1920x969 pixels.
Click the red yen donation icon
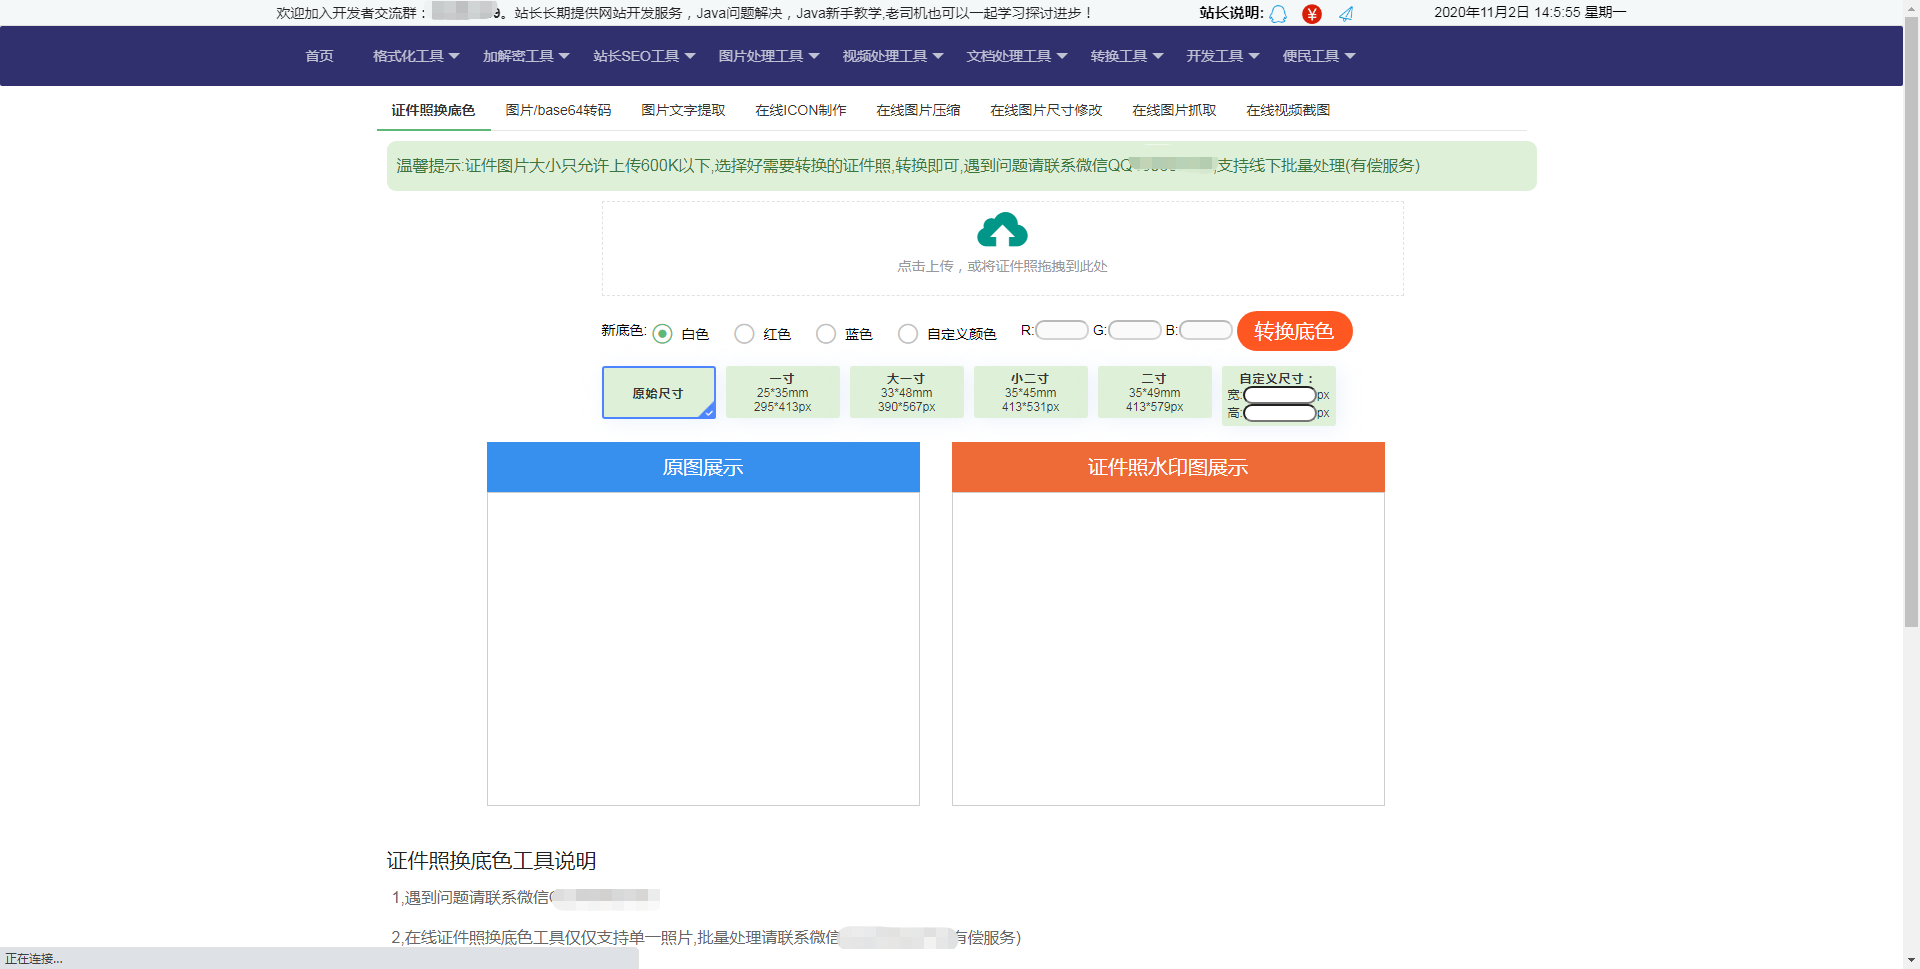(x=1312, y=14)
